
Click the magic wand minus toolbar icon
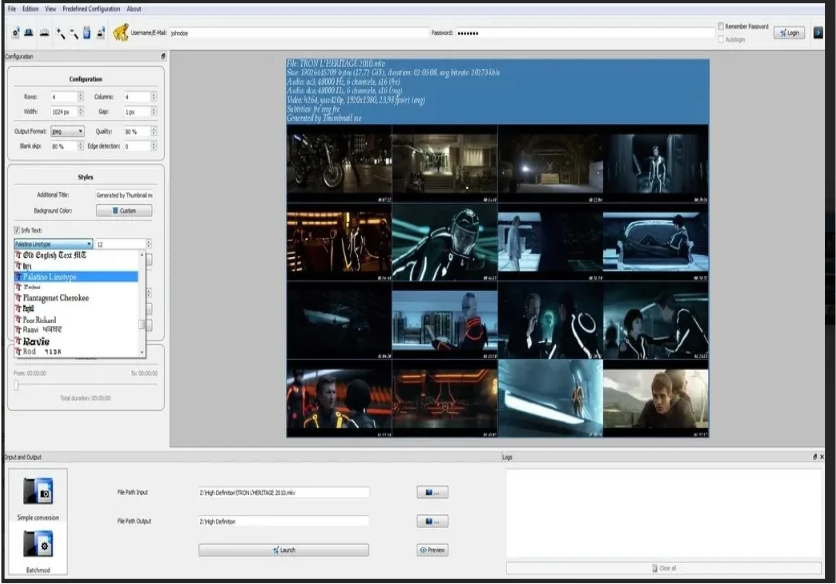click(74, 33)
